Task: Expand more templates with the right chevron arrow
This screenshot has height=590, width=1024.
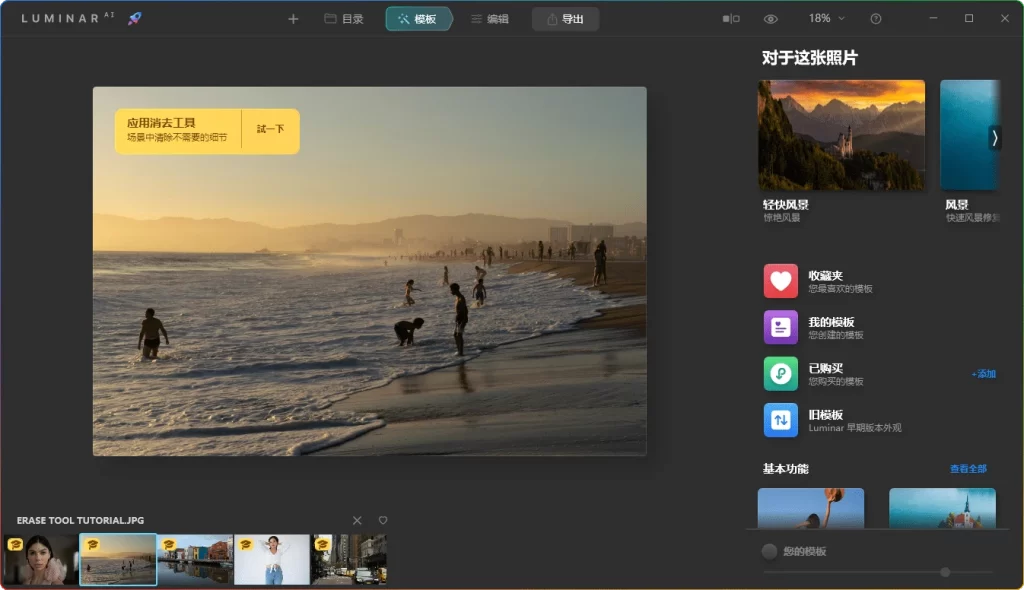Action: [x=993, y=139]
